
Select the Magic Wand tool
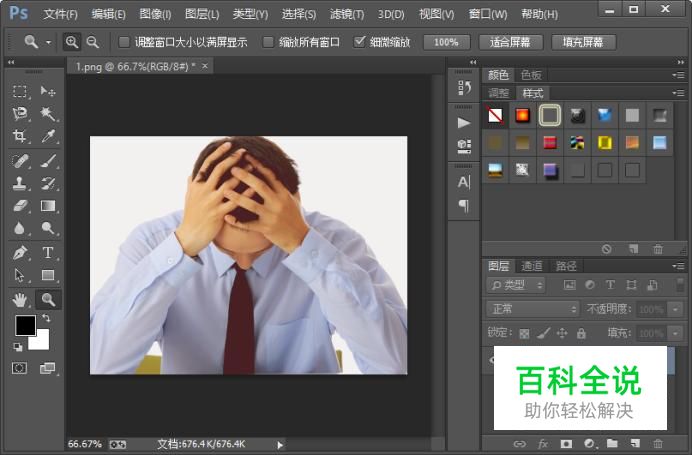coord(48,114)
